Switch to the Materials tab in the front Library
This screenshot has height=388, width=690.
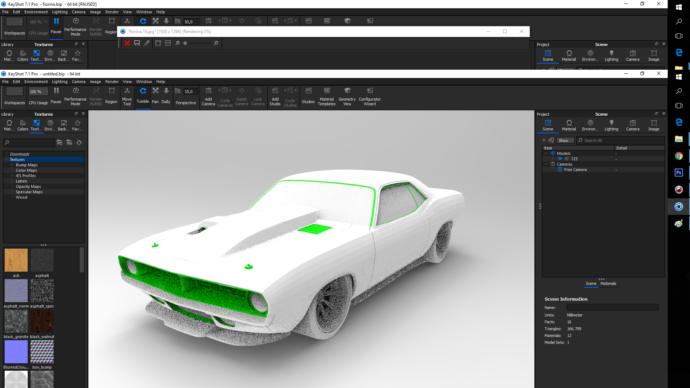point(9,125)
